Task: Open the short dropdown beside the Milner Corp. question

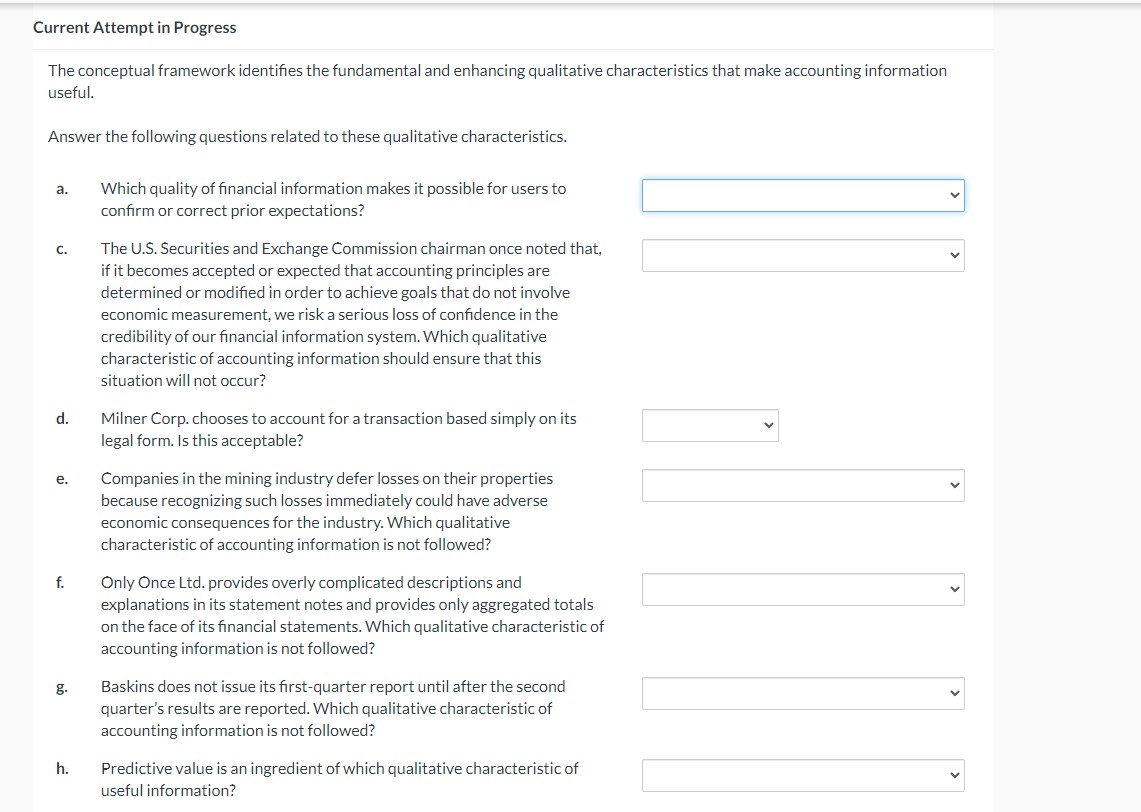Action: (x=710, y=425)
